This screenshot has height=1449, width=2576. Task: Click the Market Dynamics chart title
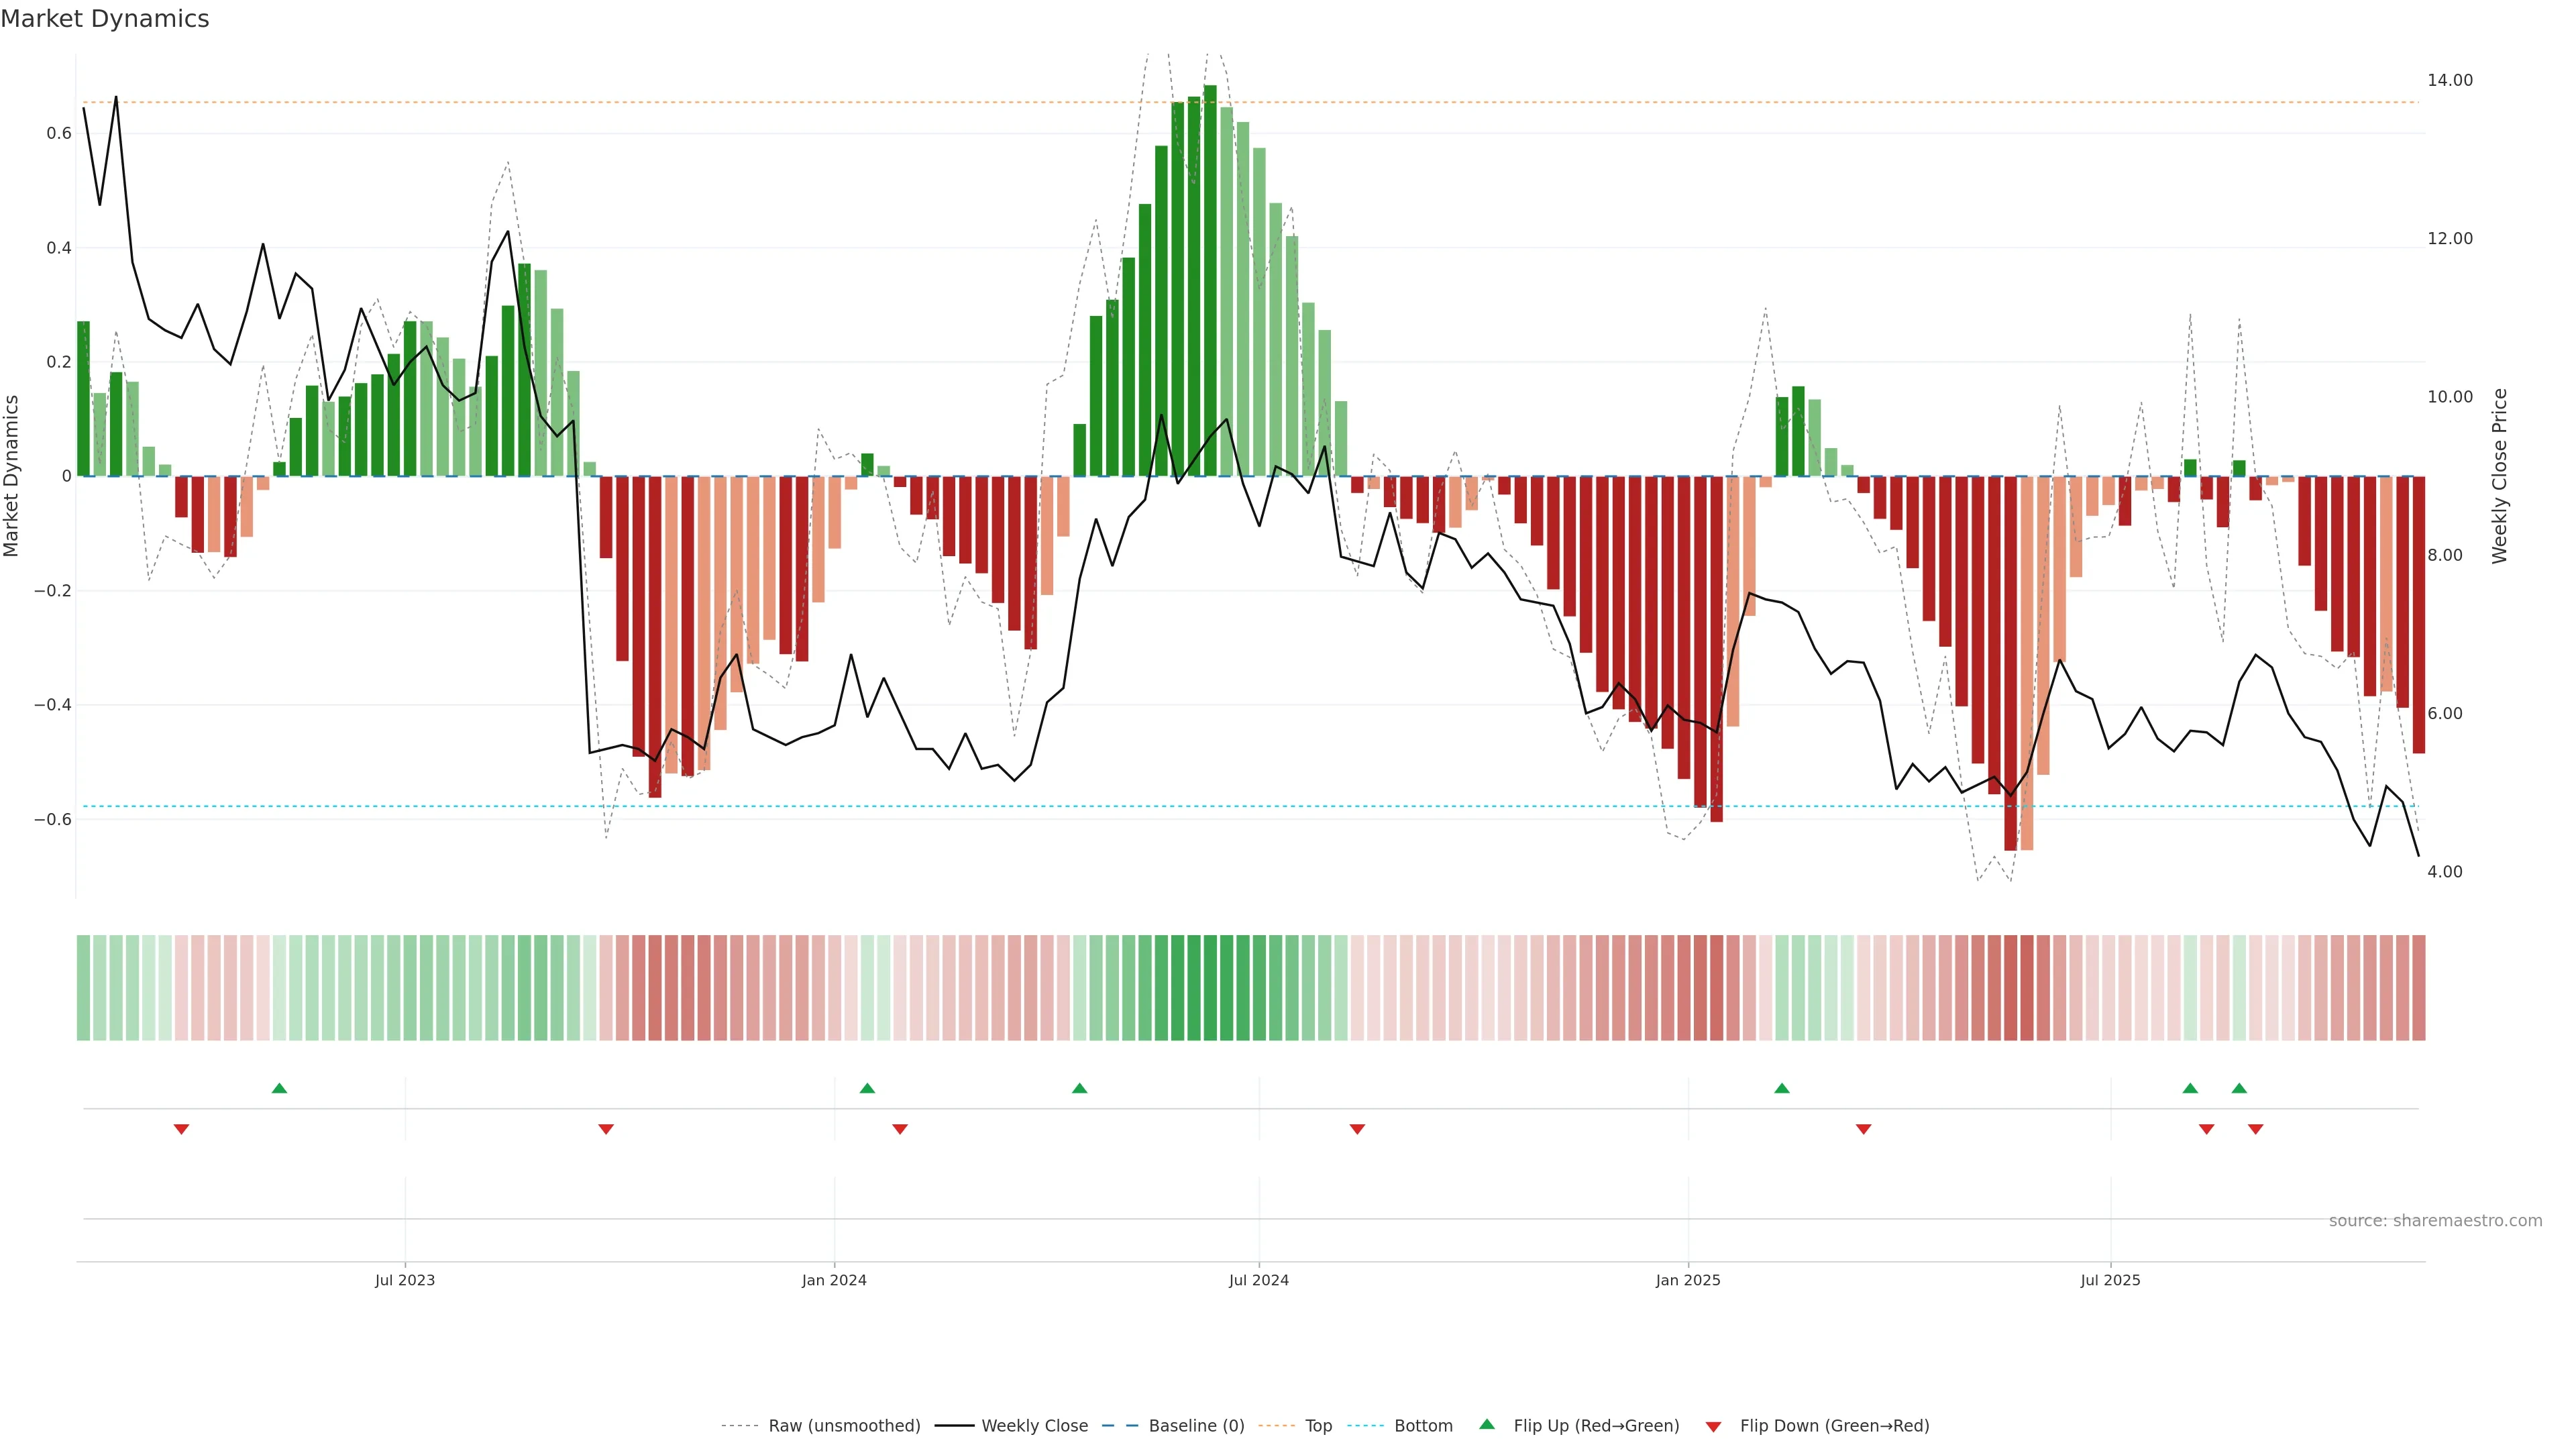105,19
